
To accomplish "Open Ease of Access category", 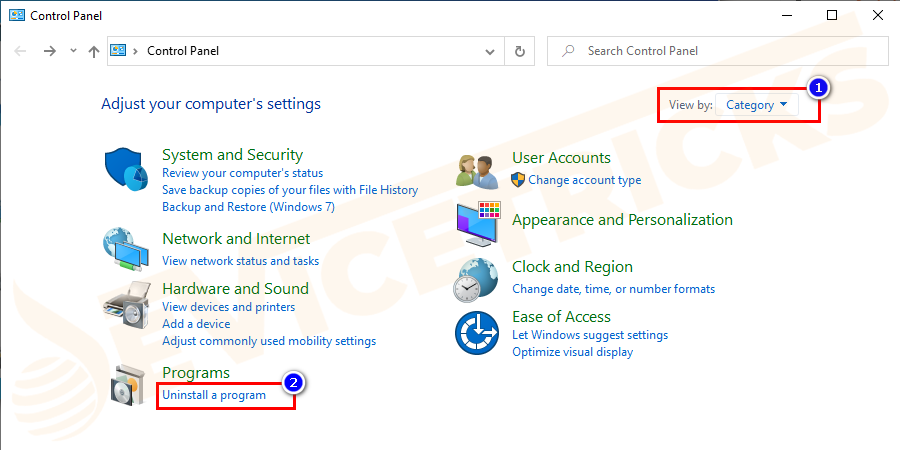I will (x=561, y=317).
